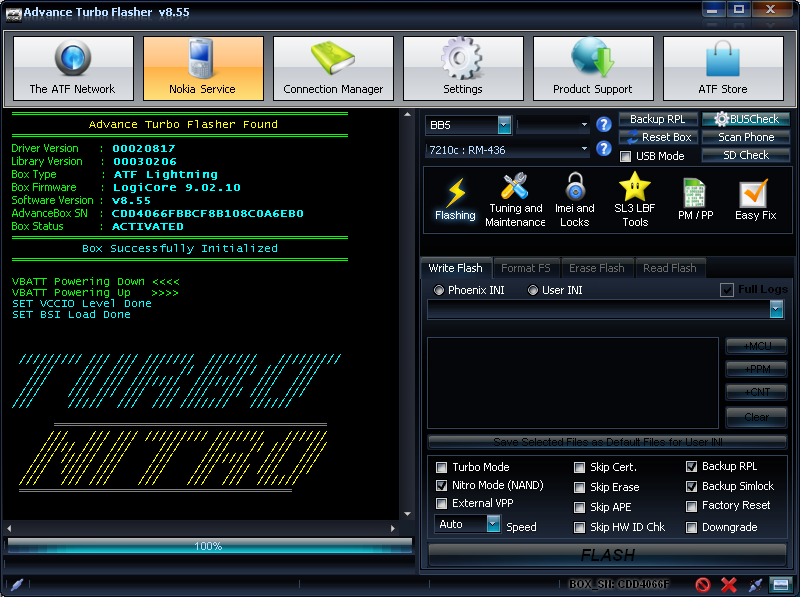Open The ATF Network section
Image resolution: width=800 pixels, height=597 pixels.
pyautogui.click(x=73, y=68)
